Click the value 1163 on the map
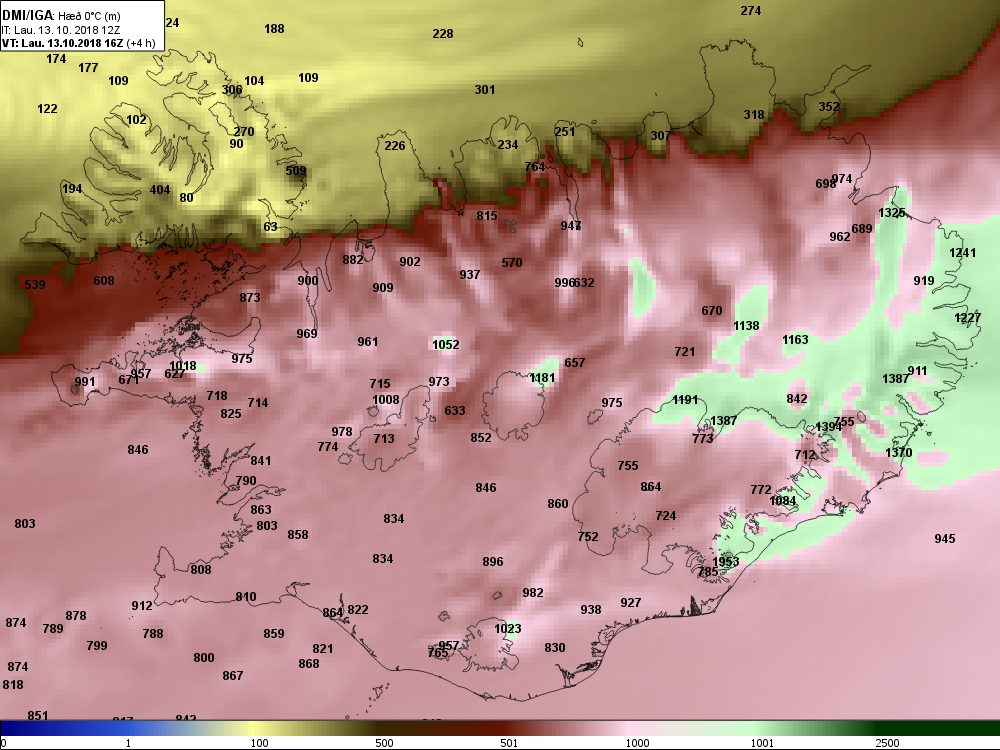The width and height of the screenshot is (1000, 750). (x=795, y=340)
